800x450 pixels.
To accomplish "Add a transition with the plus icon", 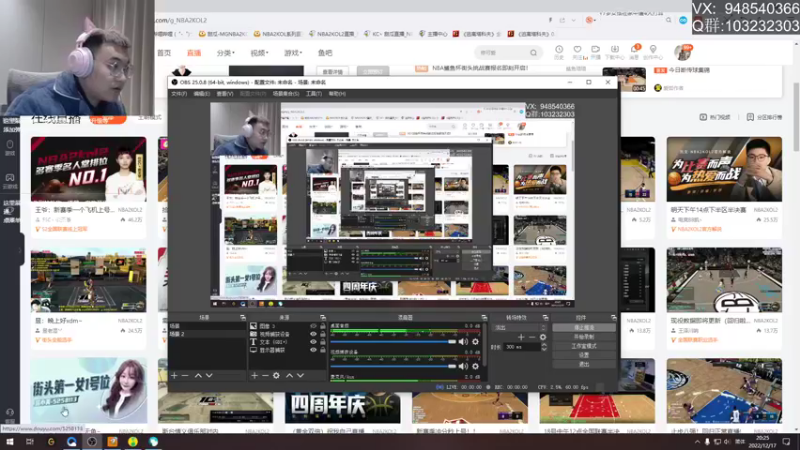I will tap(521, 337).
